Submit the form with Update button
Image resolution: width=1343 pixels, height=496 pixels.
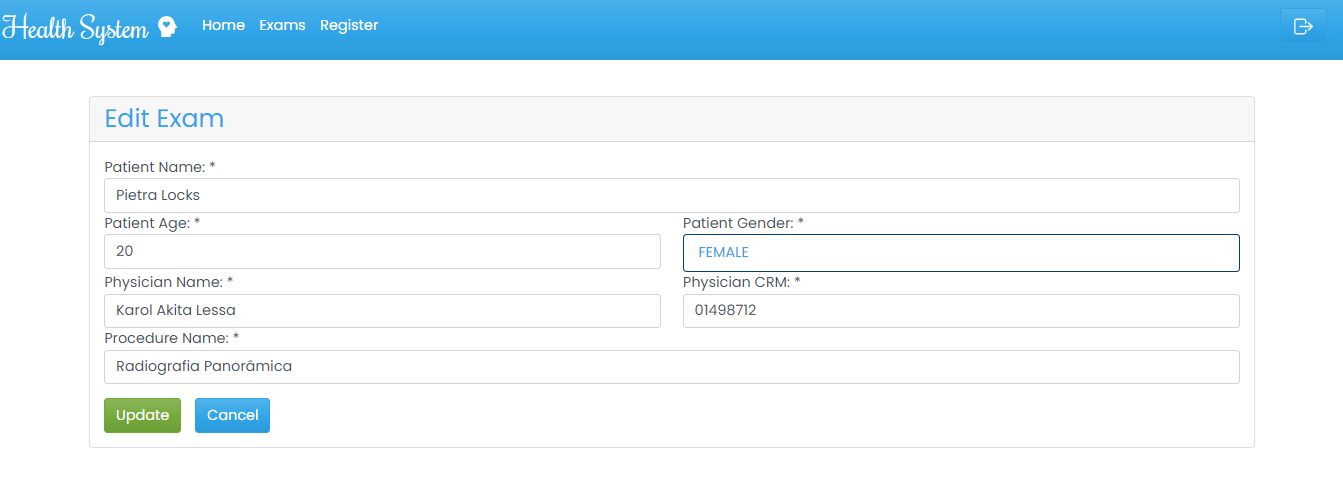142,415
